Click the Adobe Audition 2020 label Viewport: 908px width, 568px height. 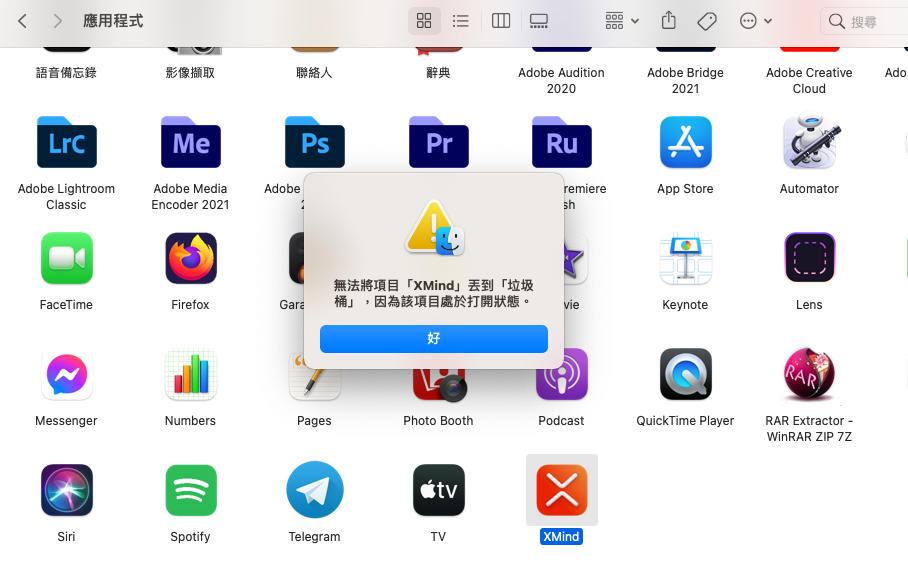coord(561,80)
